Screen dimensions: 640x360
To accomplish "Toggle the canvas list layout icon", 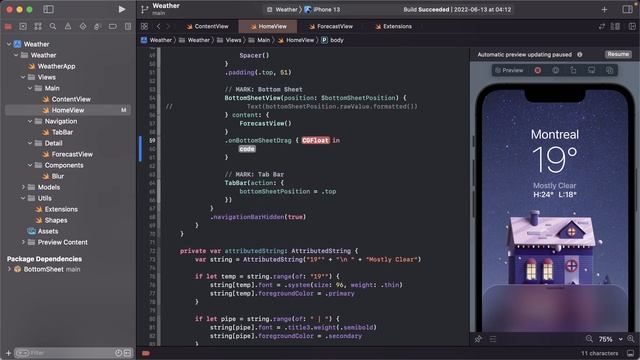I will [493, 339].
